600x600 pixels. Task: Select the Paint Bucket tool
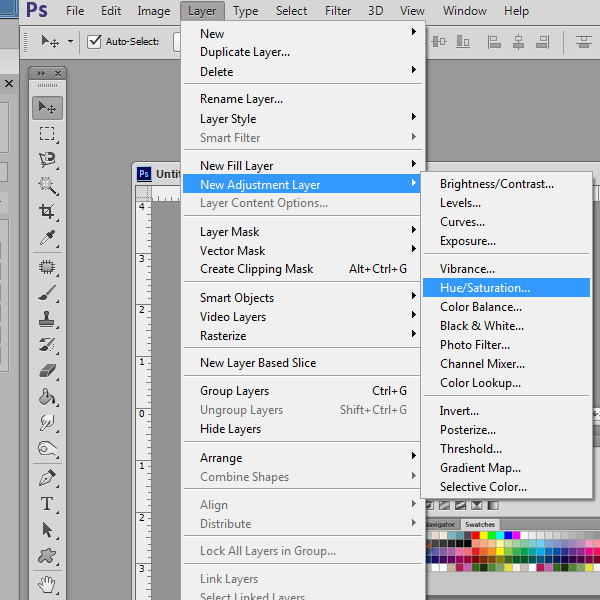click(47, 396)
